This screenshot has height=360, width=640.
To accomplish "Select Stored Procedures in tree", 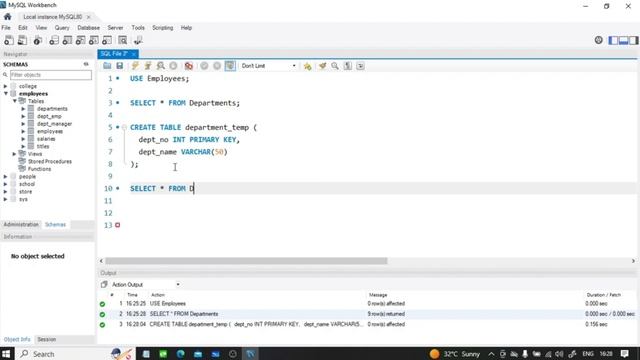I will click(x=49, y=161).
